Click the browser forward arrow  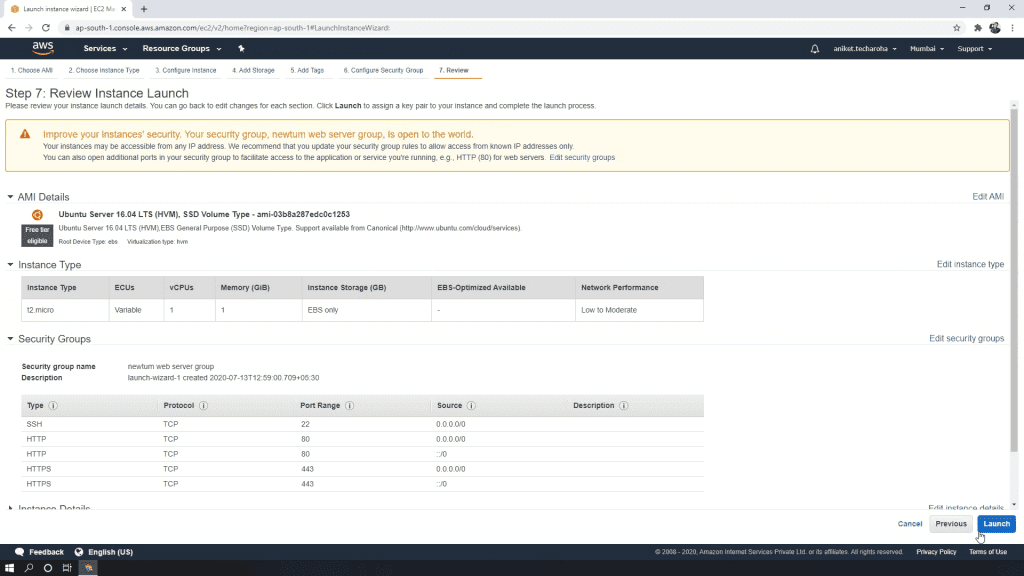tap(29, 27)
